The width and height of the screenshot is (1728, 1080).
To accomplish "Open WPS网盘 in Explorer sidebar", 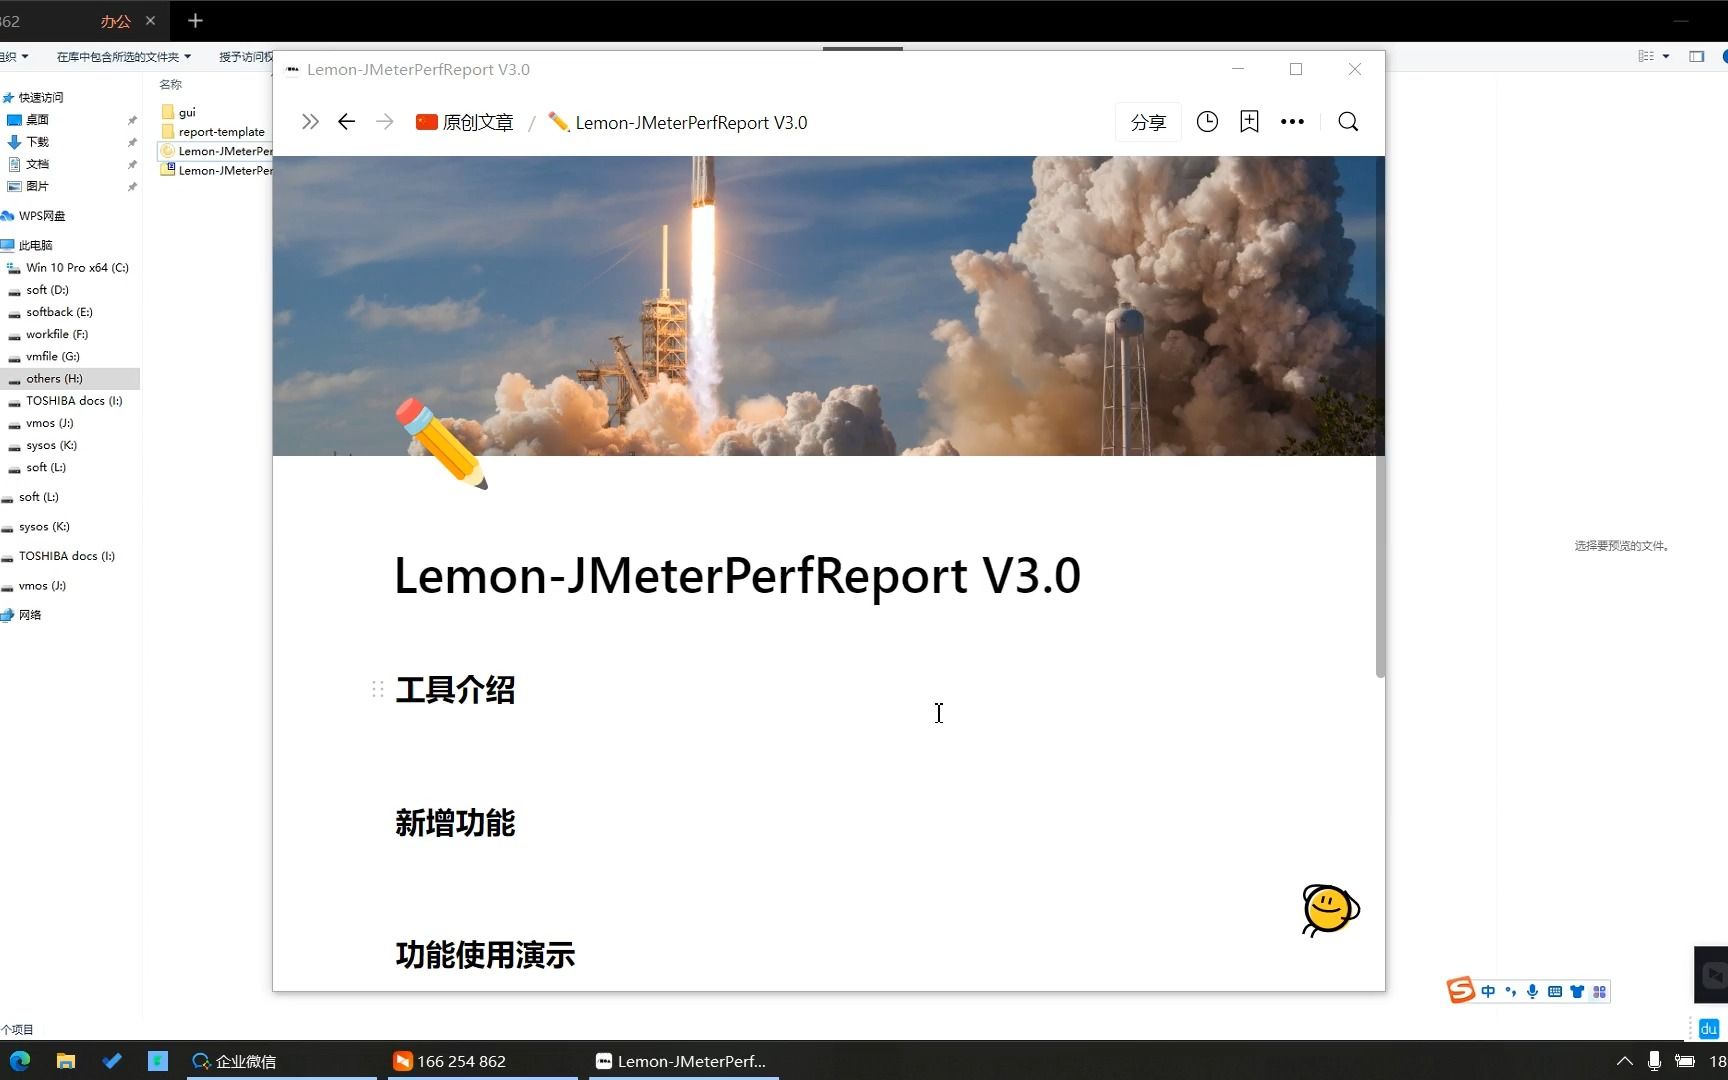I will pyautogui.click(x=34, y=216).
